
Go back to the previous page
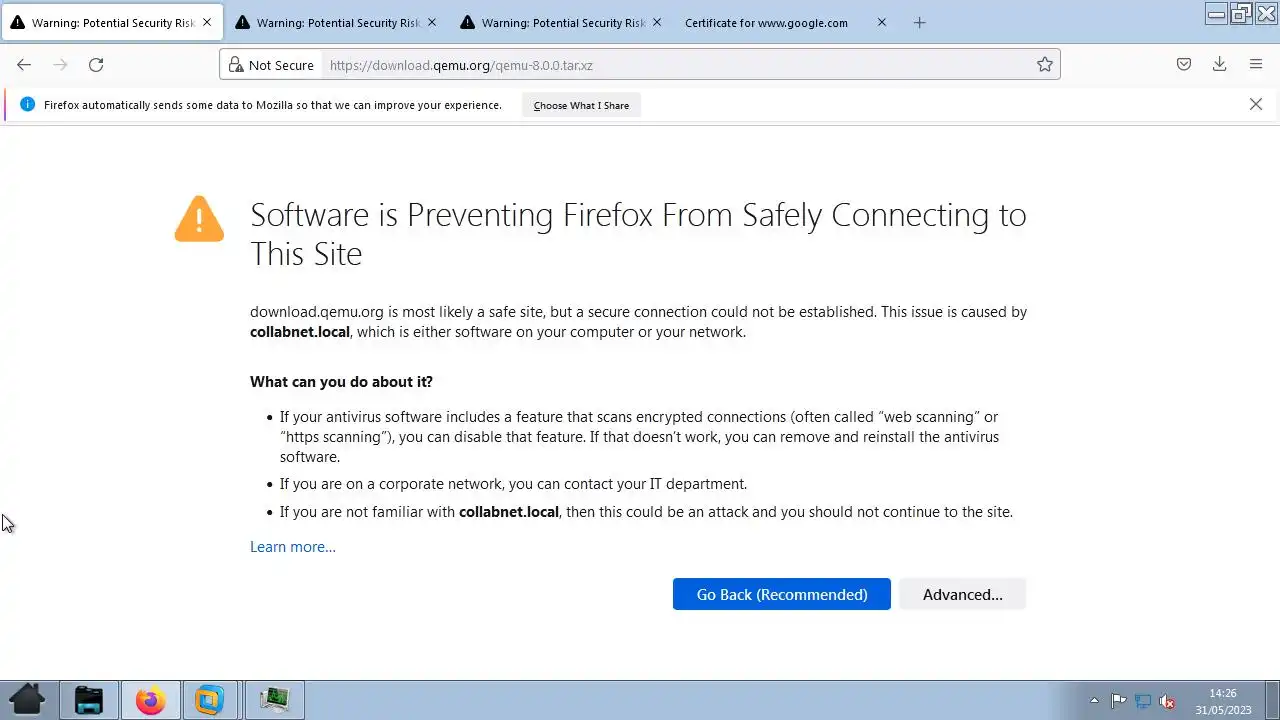pyautogui.click(x=24, y=65)
